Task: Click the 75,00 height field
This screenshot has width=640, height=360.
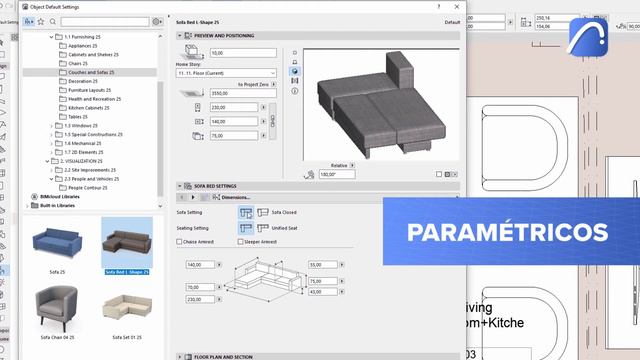Action: tap(234, 136)
